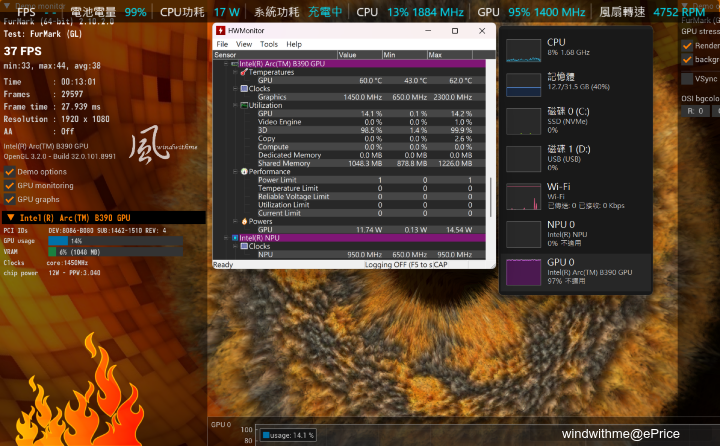Click the Min column header
This screenshot has height=446, width=720.
[x=405, y=55]
